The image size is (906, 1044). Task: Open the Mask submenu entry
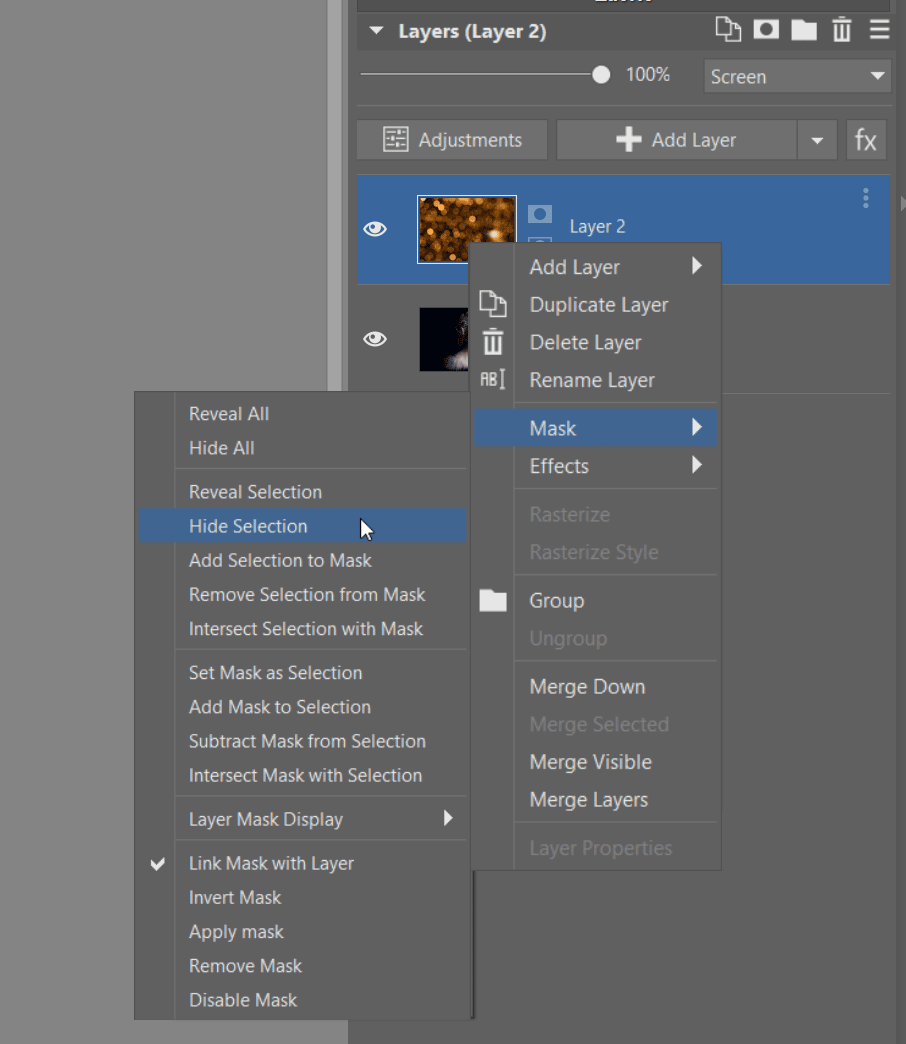point(595,428)
